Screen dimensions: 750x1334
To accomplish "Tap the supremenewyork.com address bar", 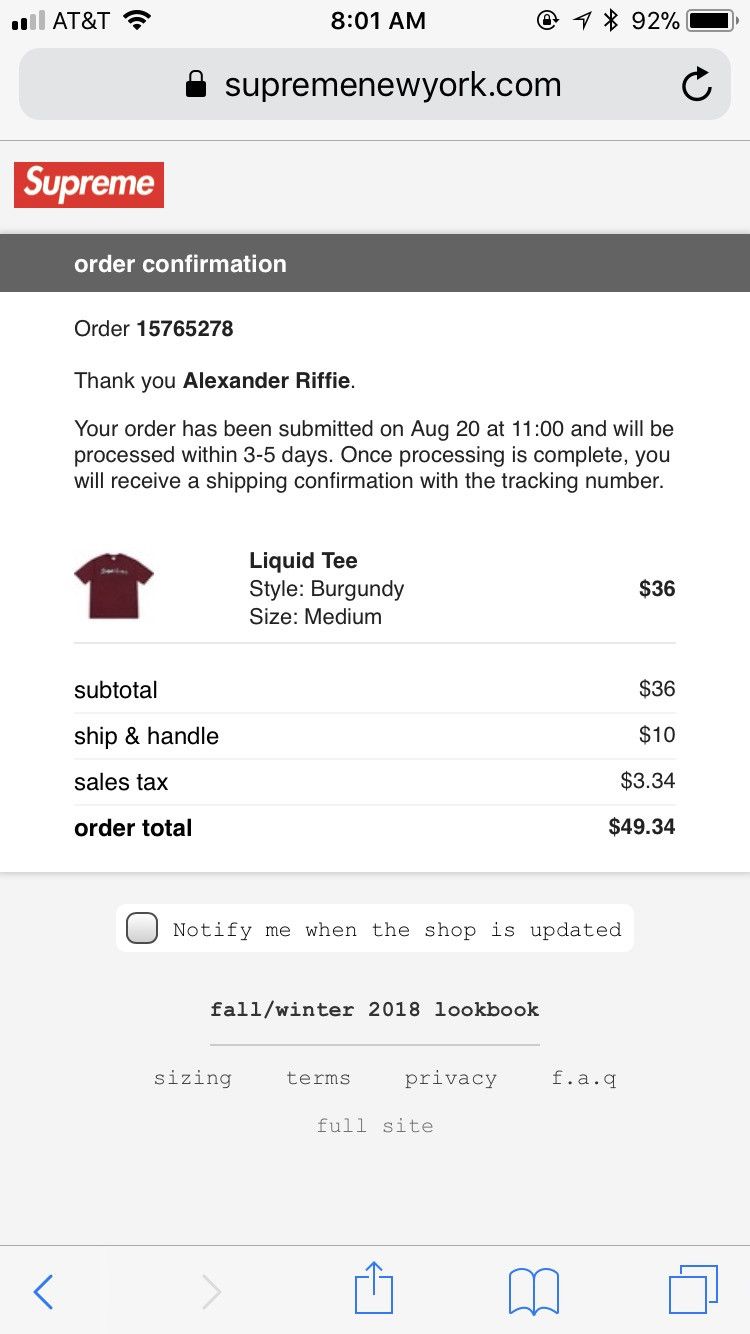I will click(392, 85).
